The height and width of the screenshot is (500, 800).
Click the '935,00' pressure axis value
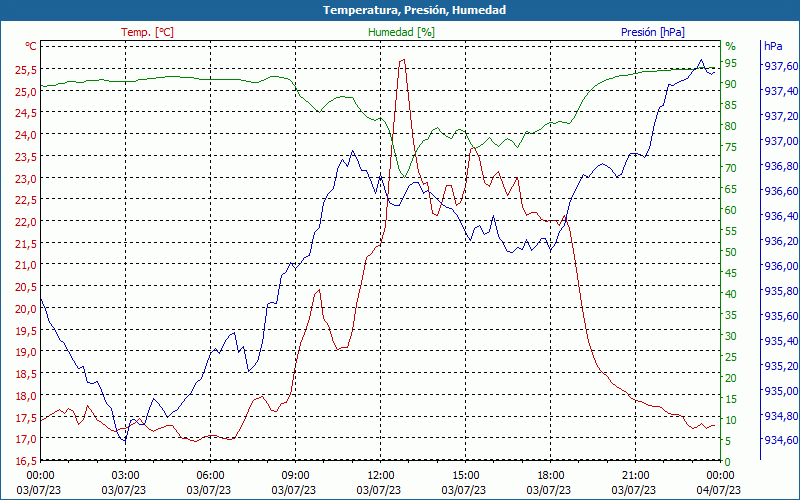[781, 391]
